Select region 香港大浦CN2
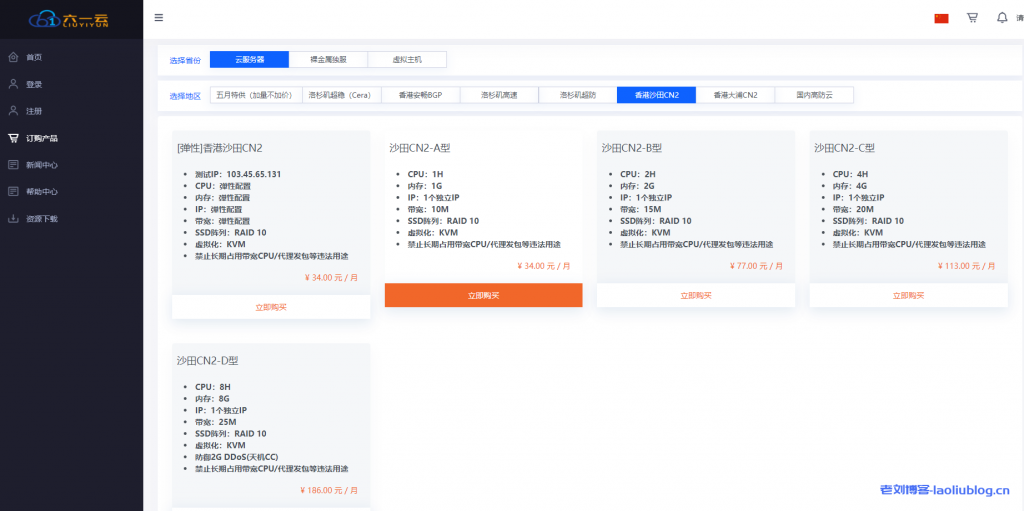 735,95
